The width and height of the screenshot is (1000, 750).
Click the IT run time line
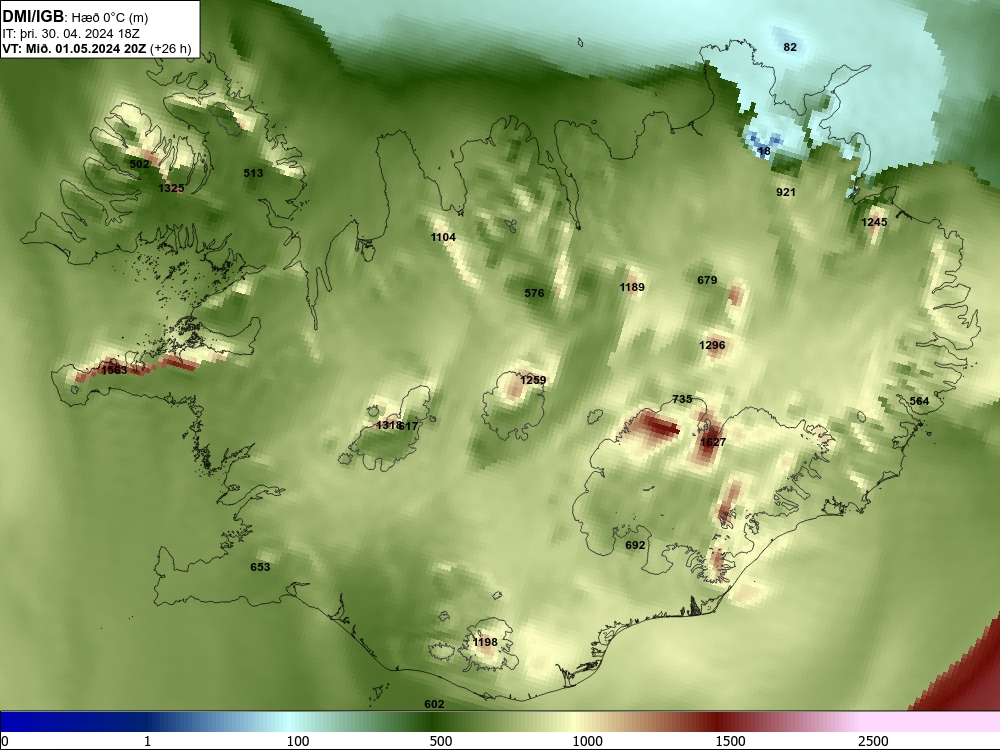[x=71, y=33]
